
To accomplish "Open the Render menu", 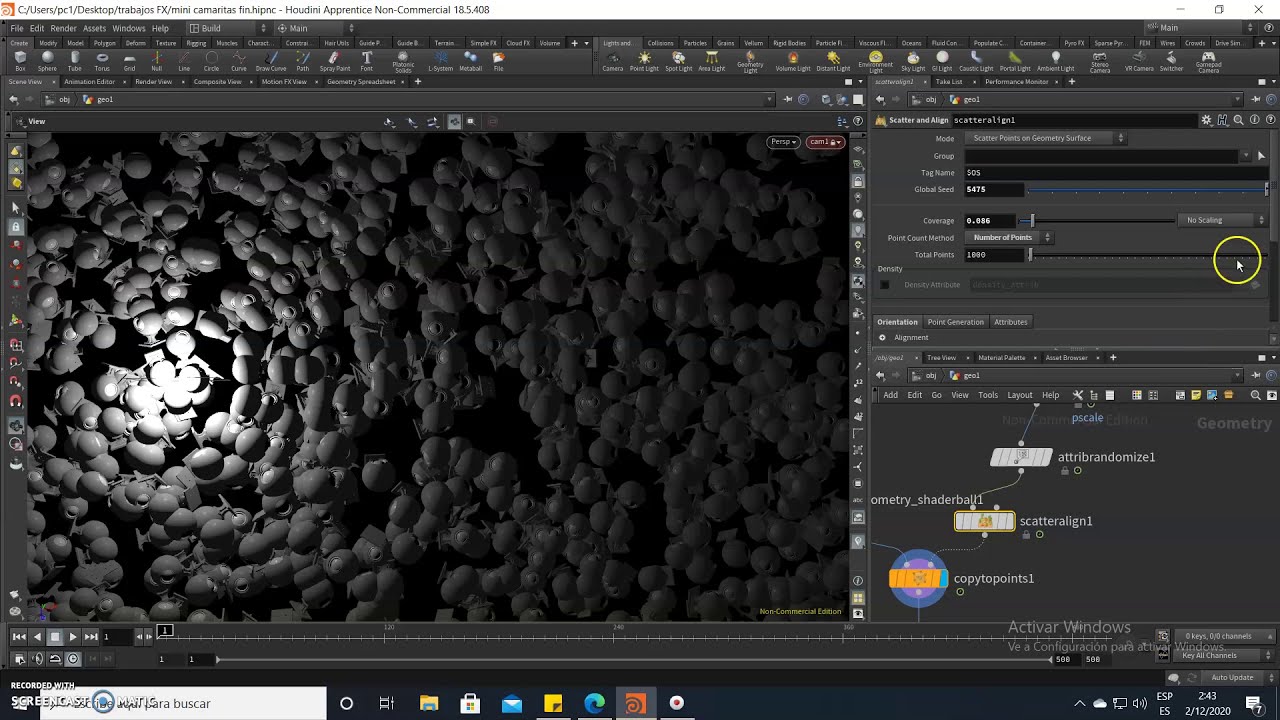I will pyautogui.click(x=63, y=28).
